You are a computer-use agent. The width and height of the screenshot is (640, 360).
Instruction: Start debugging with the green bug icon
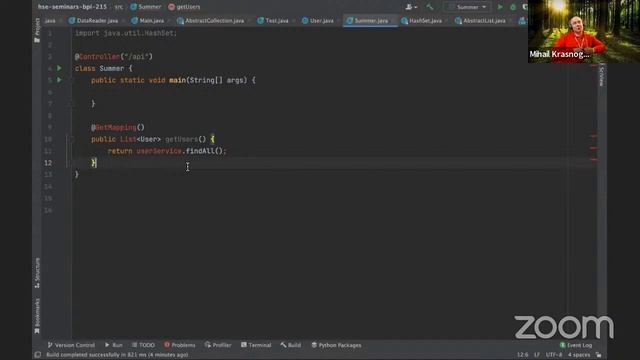(x=513, y=7)
